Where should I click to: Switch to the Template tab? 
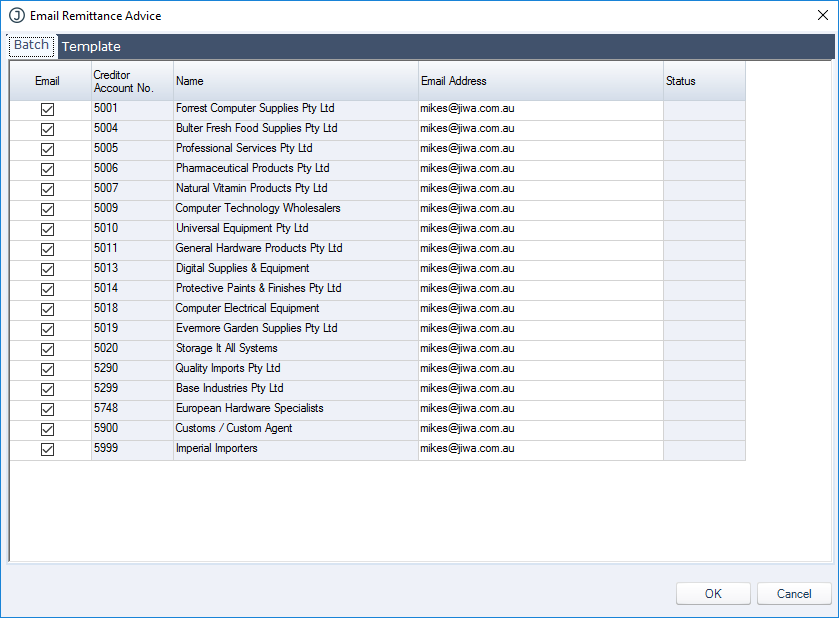pos(91,46)
